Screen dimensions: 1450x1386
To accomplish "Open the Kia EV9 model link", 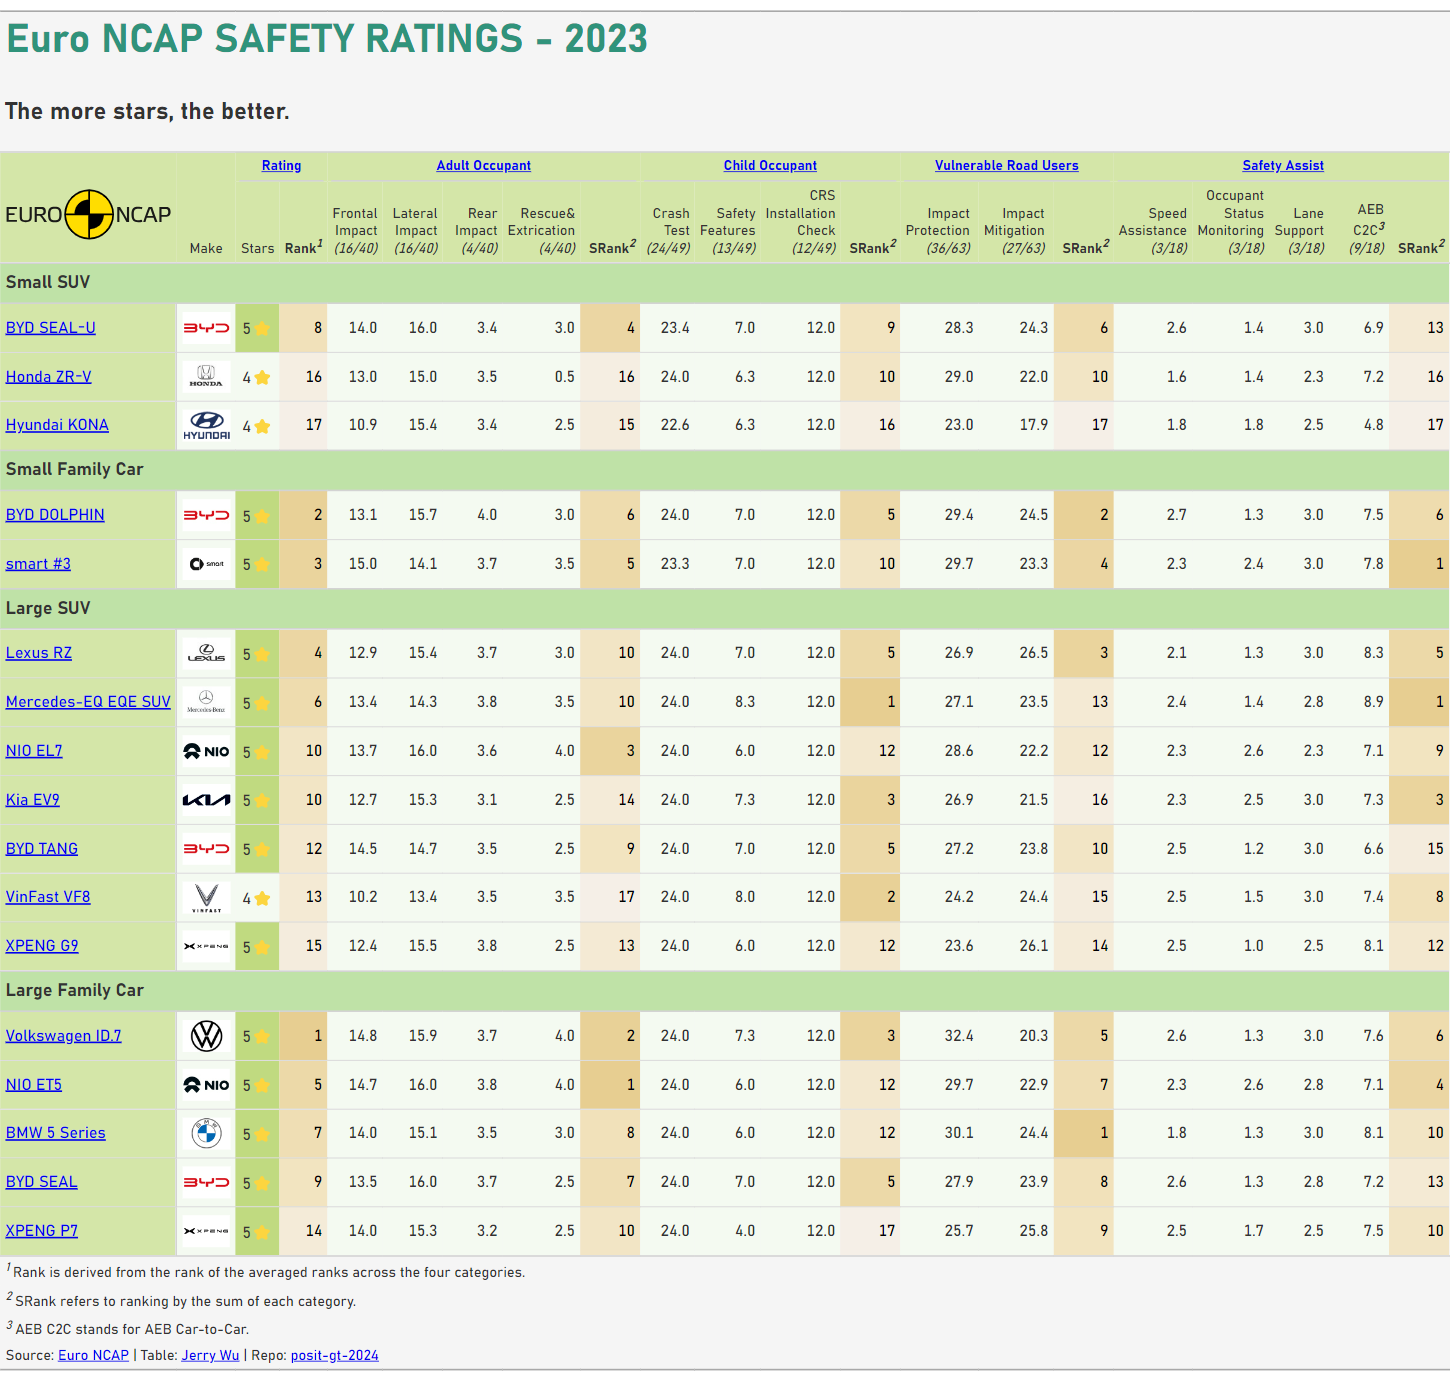I will 33,800.
